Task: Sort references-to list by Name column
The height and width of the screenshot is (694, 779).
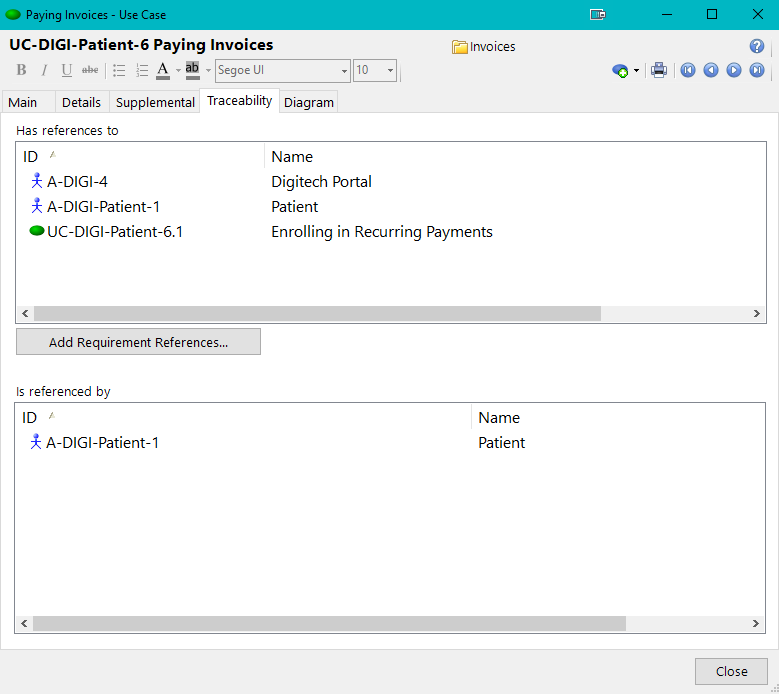Action: [x=514, y=156]
